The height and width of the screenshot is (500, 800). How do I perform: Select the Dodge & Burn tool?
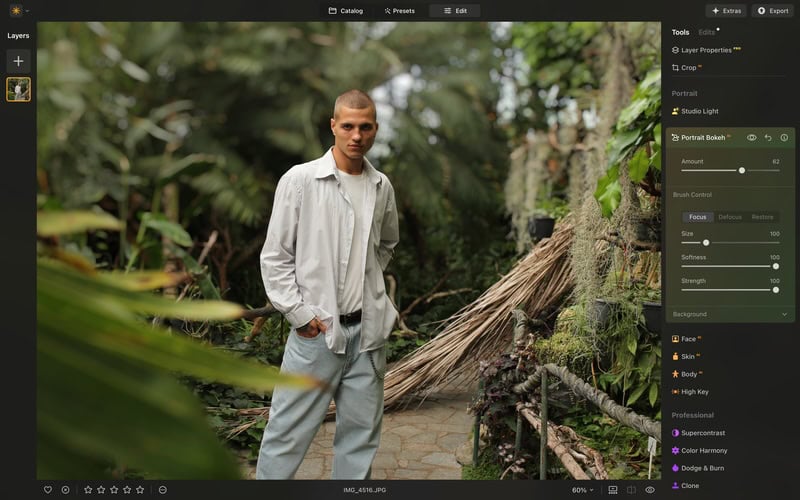point(704,468)
